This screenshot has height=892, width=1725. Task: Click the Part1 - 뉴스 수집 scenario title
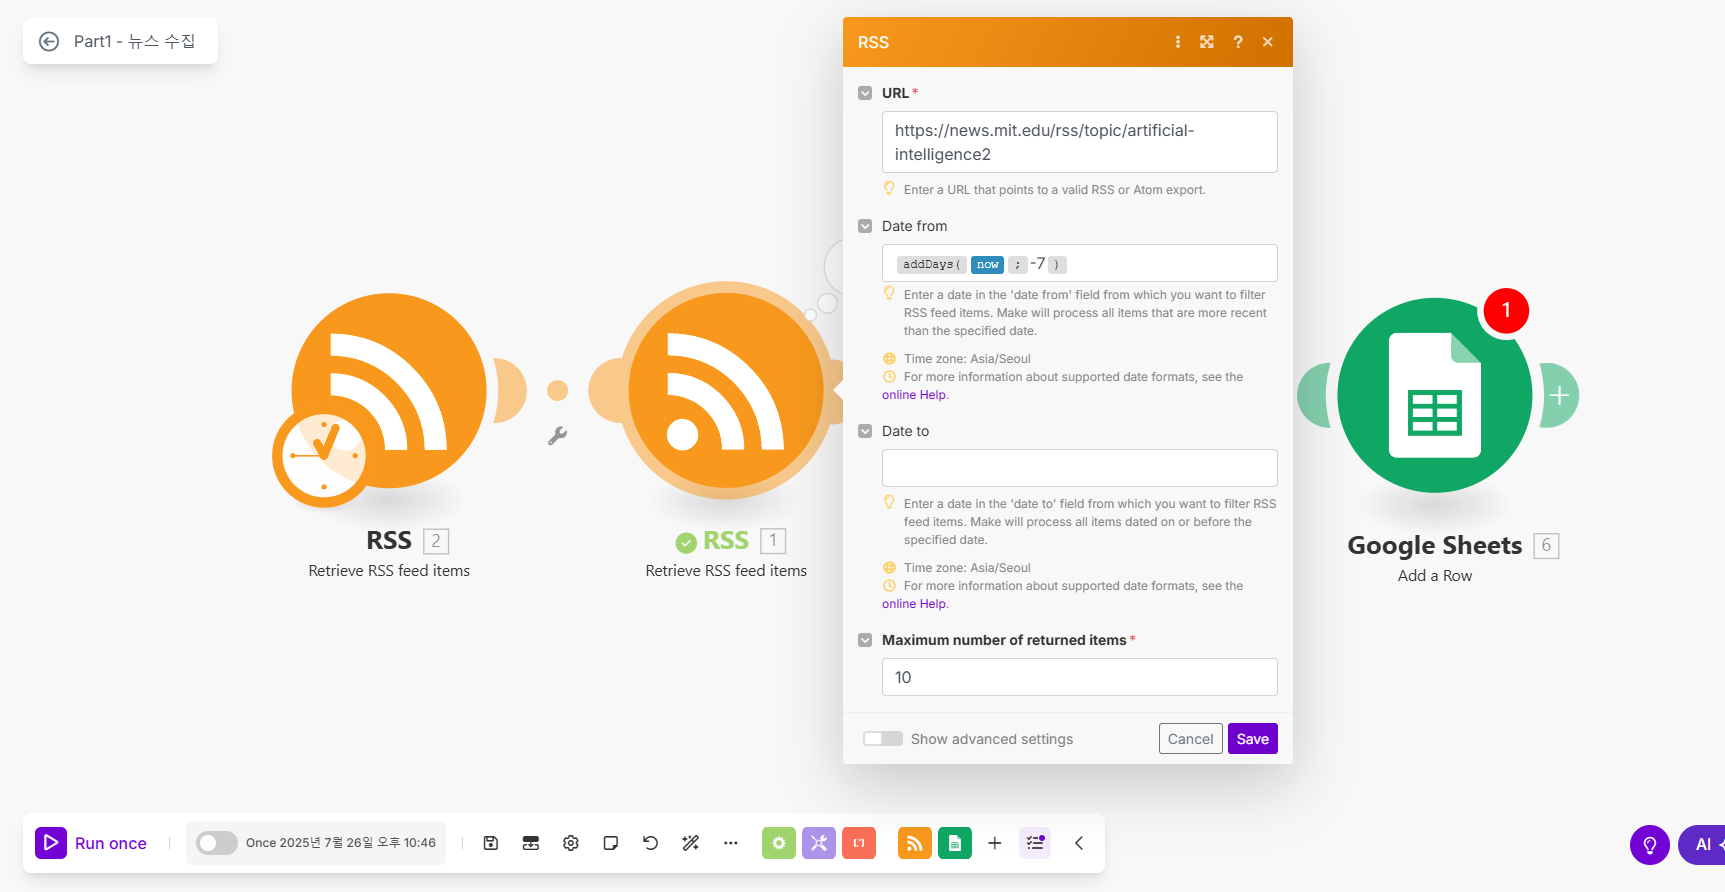pos(134,41)
